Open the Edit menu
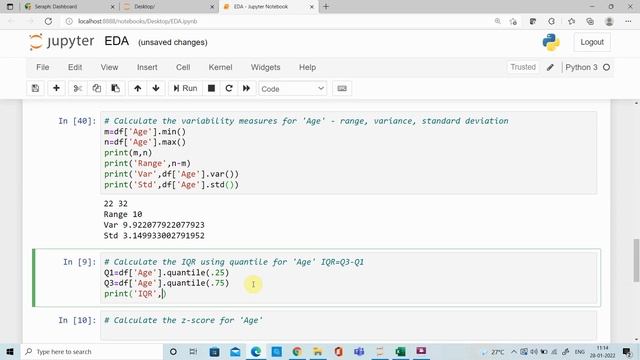 point(75,67)
